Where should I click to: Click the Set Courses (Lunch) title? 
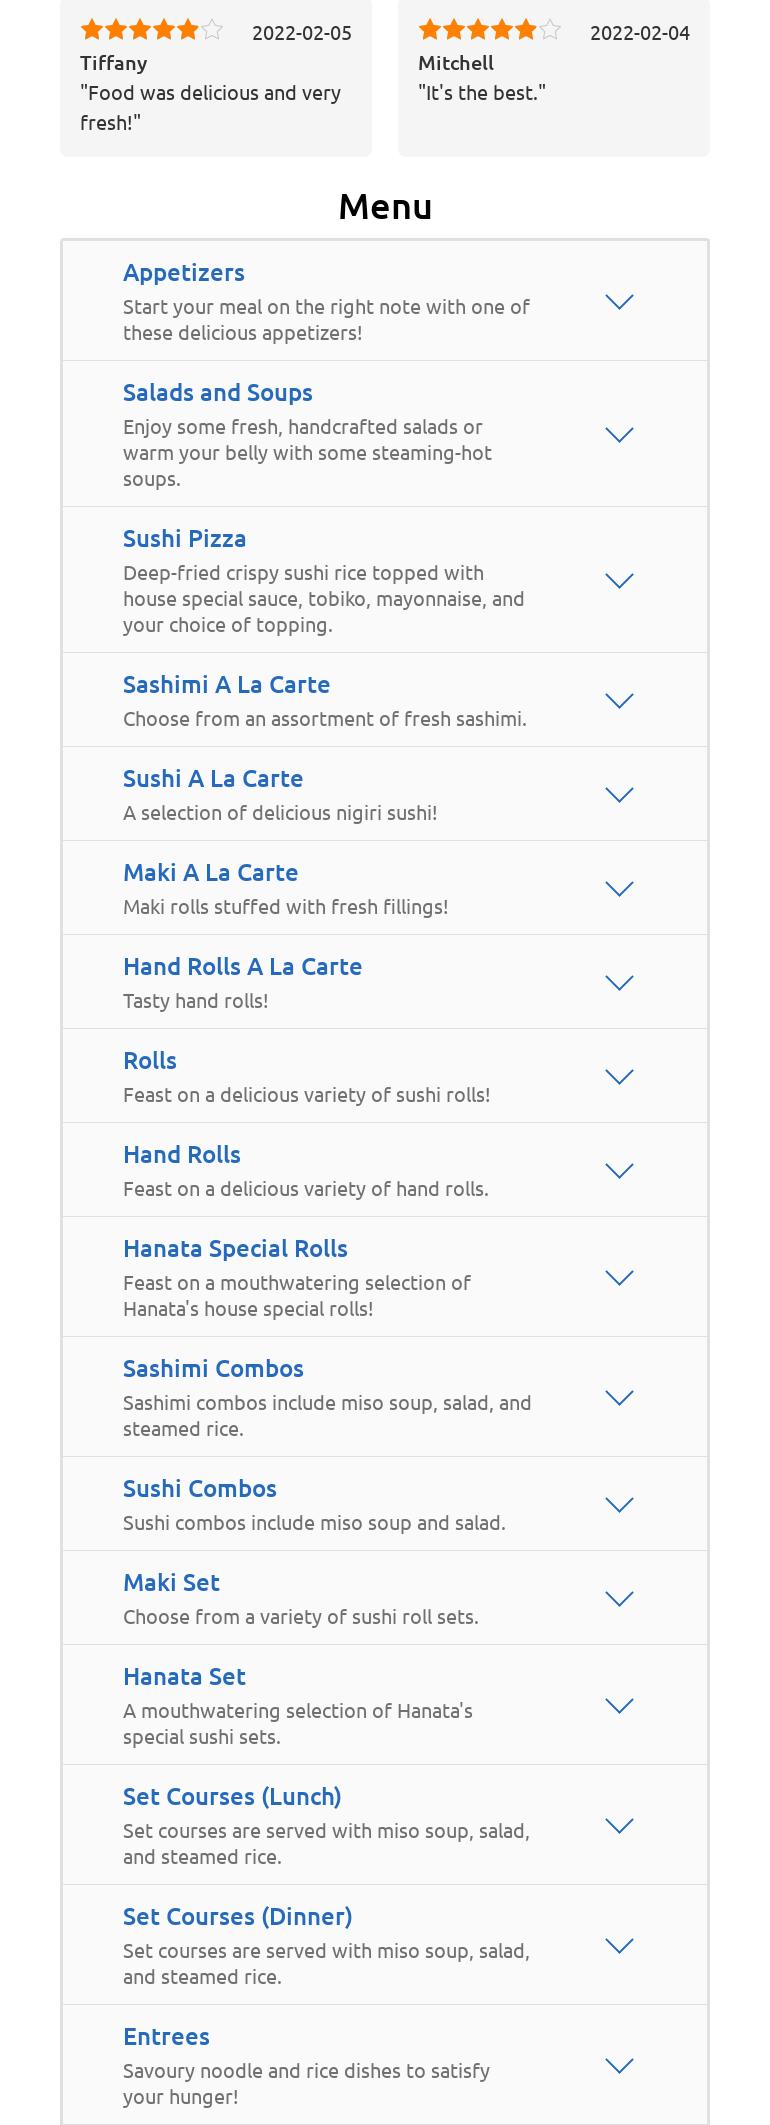coord(232,1797)
